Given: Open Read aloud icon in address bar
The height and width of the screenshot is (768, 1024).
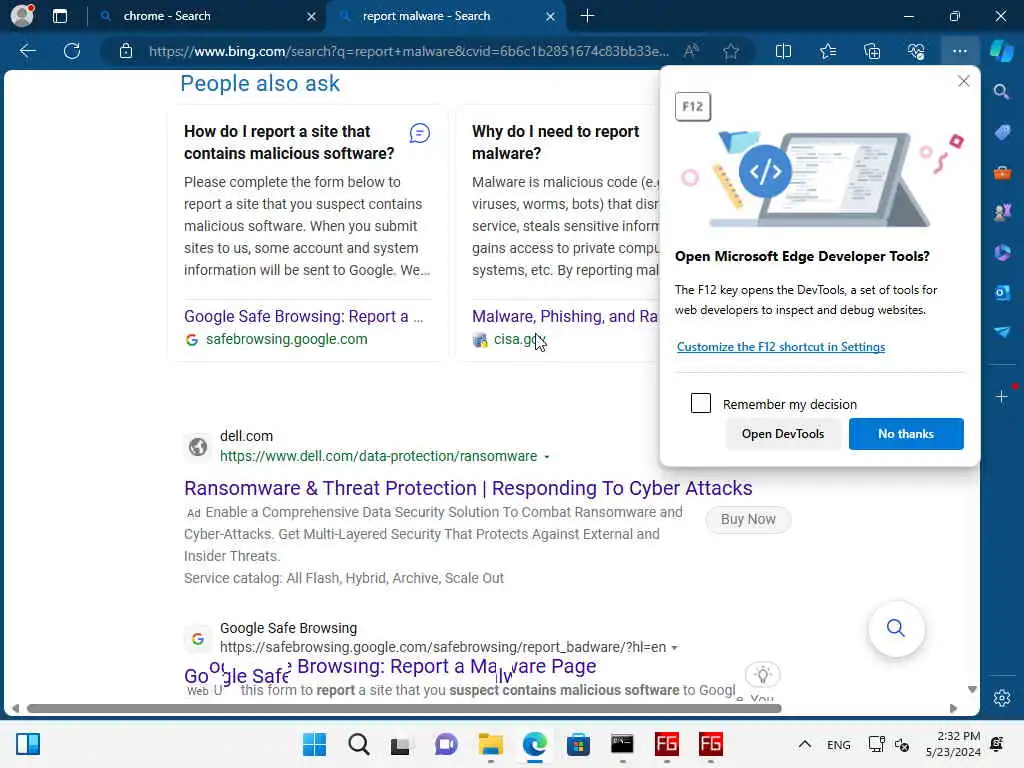Looking at the screenshot, I should pos(691,51).
